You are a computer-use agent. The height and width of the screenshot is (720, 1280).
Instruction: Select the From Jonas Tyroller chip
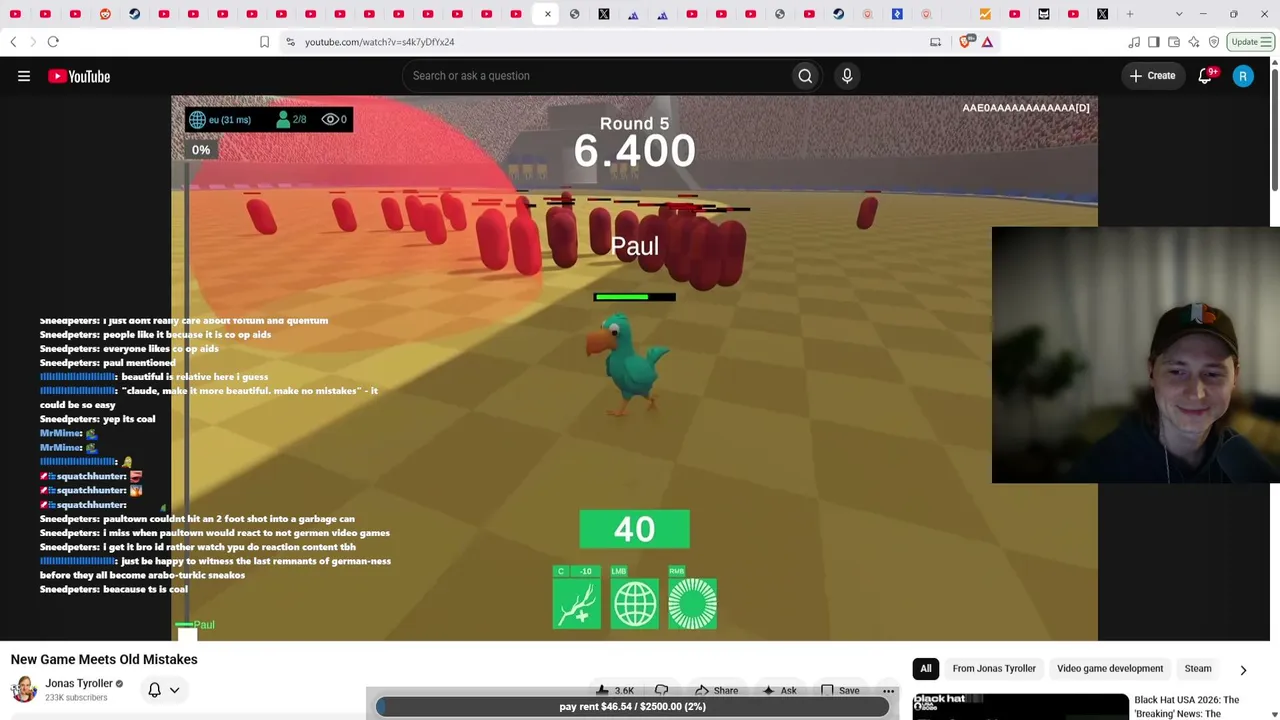[994, 669]
